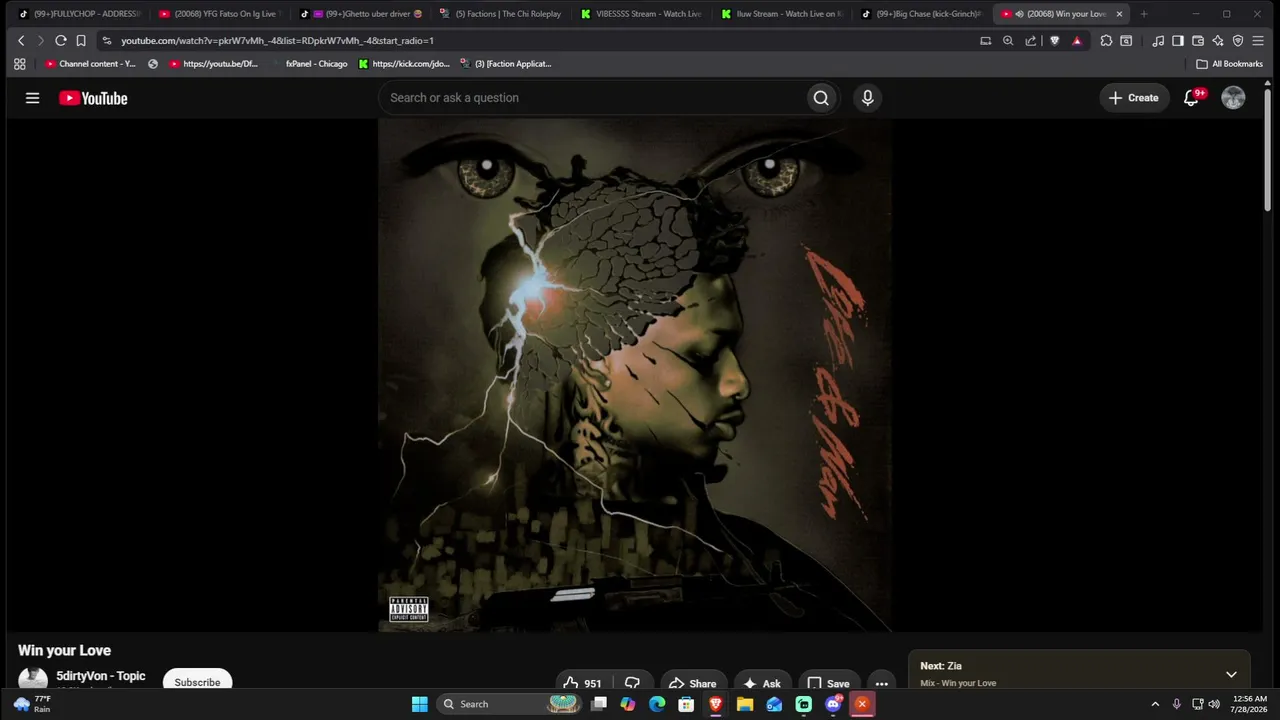Viewport: 1280px width, 720px height.
Task: Open the YouTube account avatar menu
Action: 1233,98
